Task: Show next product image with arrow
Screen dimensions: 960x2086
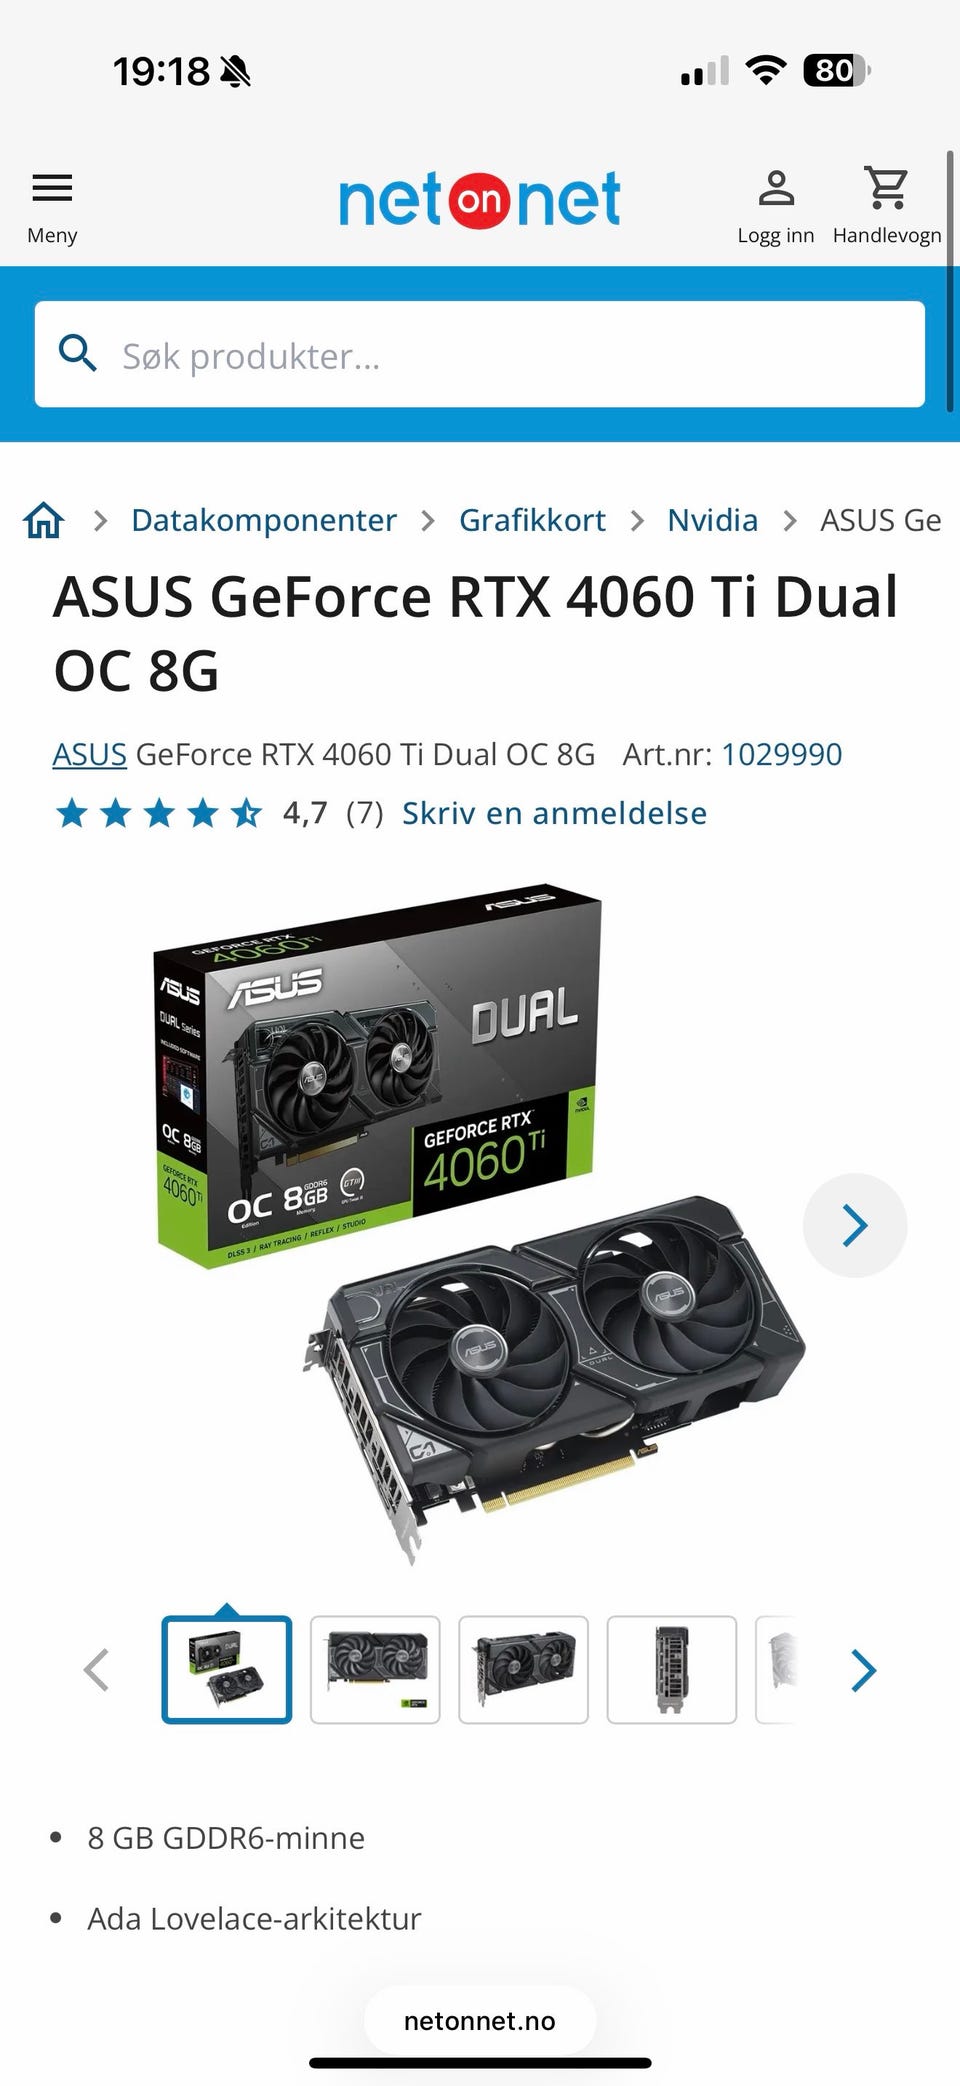Action: 855,1225
